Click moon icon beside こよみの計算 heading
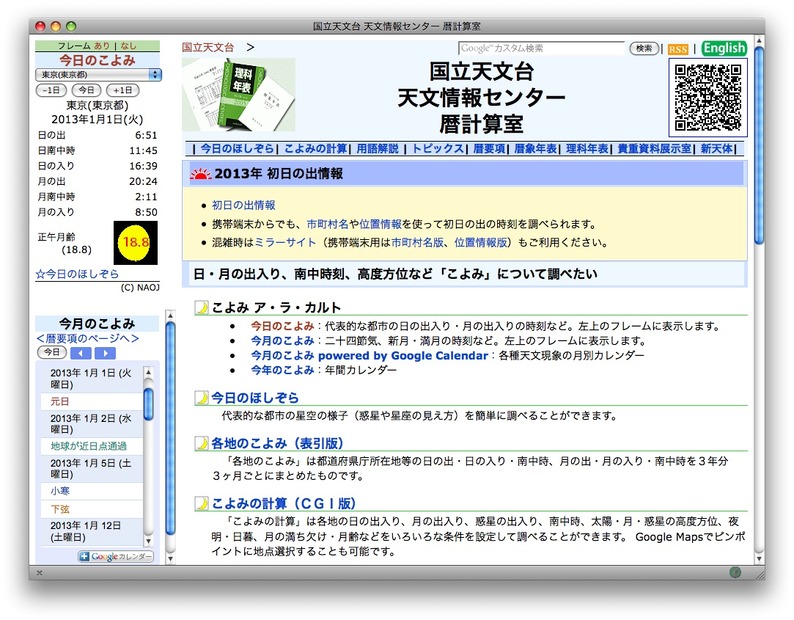The height and width of the screenshot is (620, 794). click(202, 503)
